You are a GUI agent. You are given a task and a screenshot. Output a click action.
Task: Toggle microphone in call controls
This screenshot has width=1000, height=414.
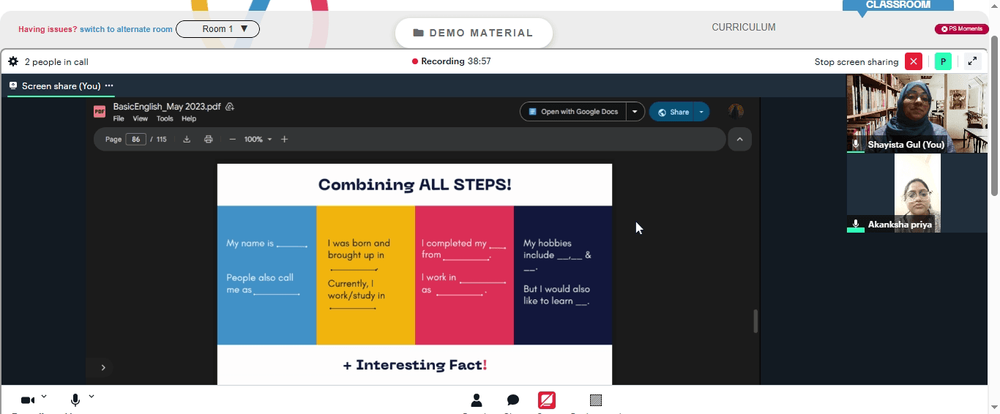[x=75, y=400]
